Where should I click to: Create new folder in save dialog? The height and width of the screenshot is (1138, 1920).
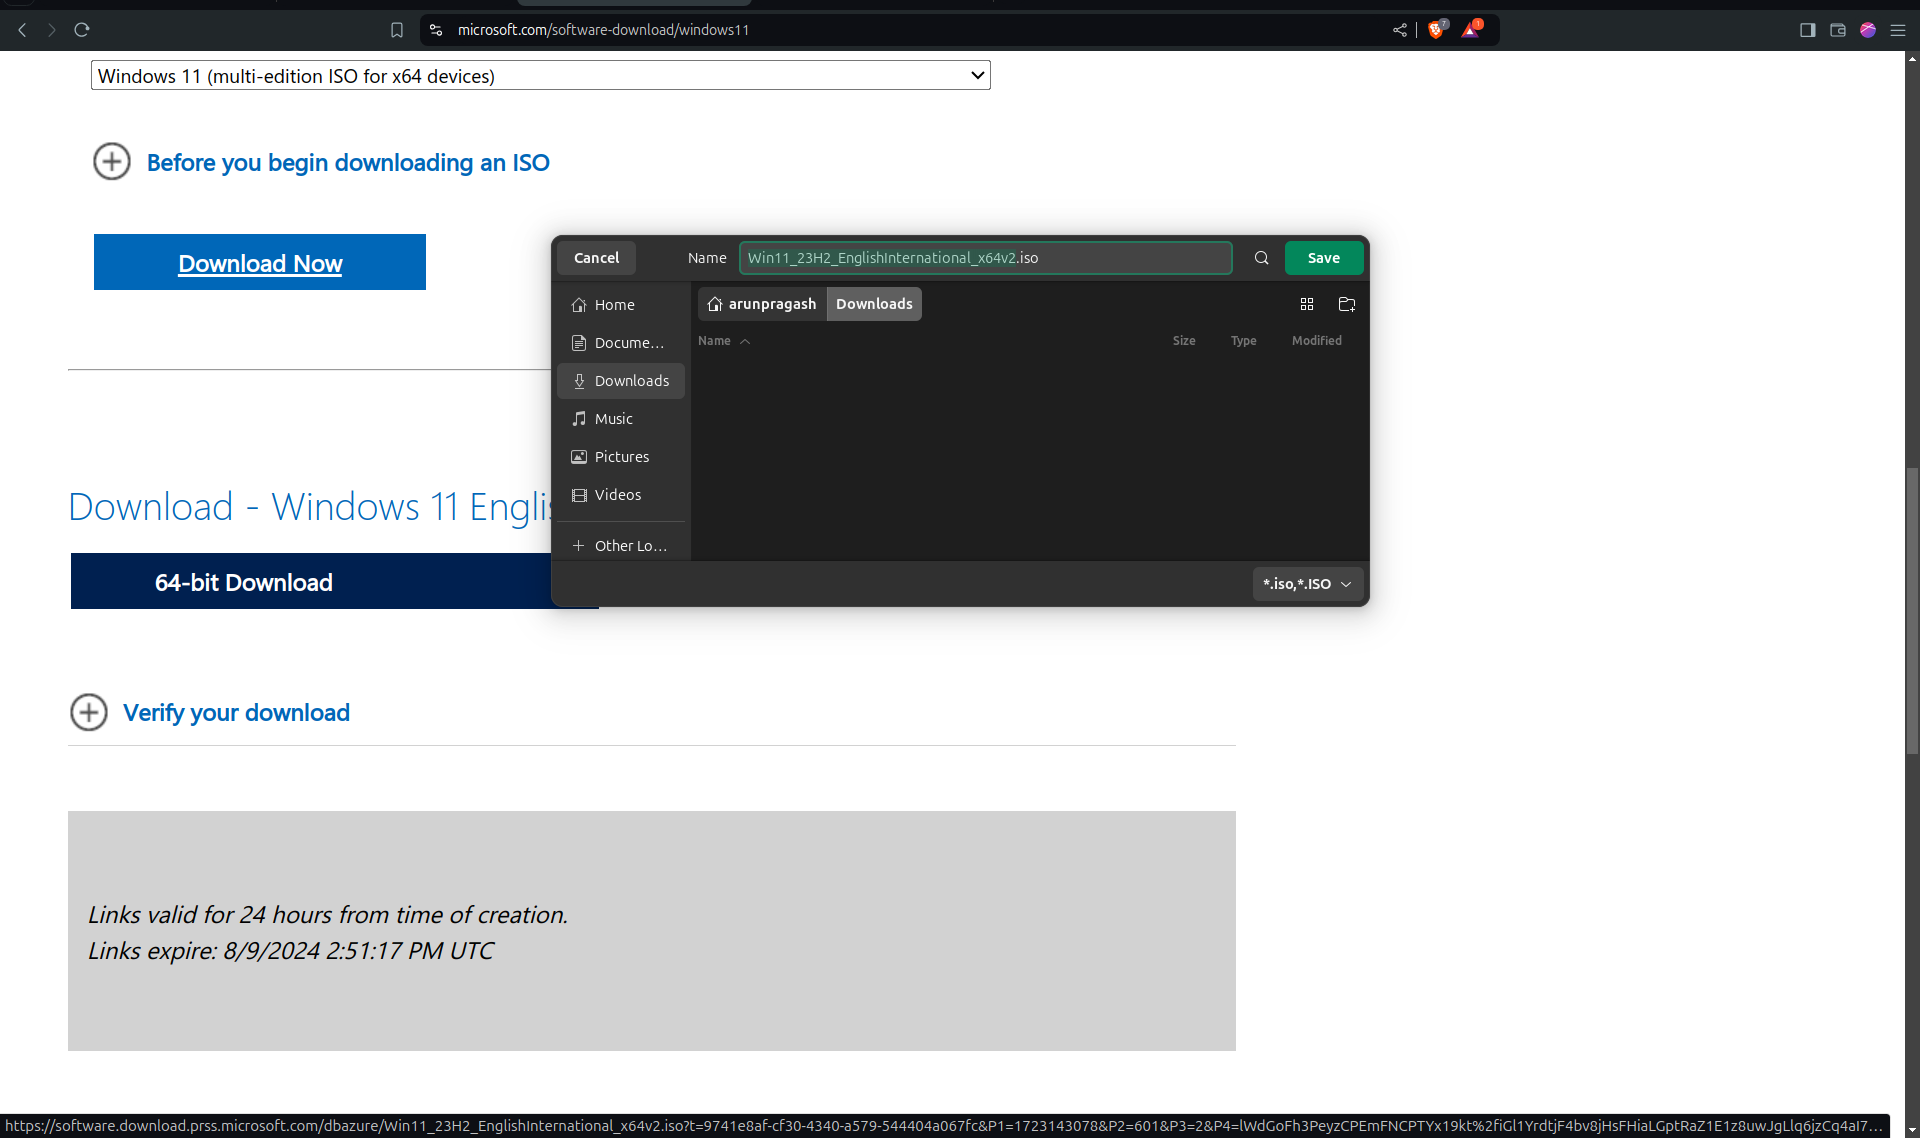(1347, 304)
